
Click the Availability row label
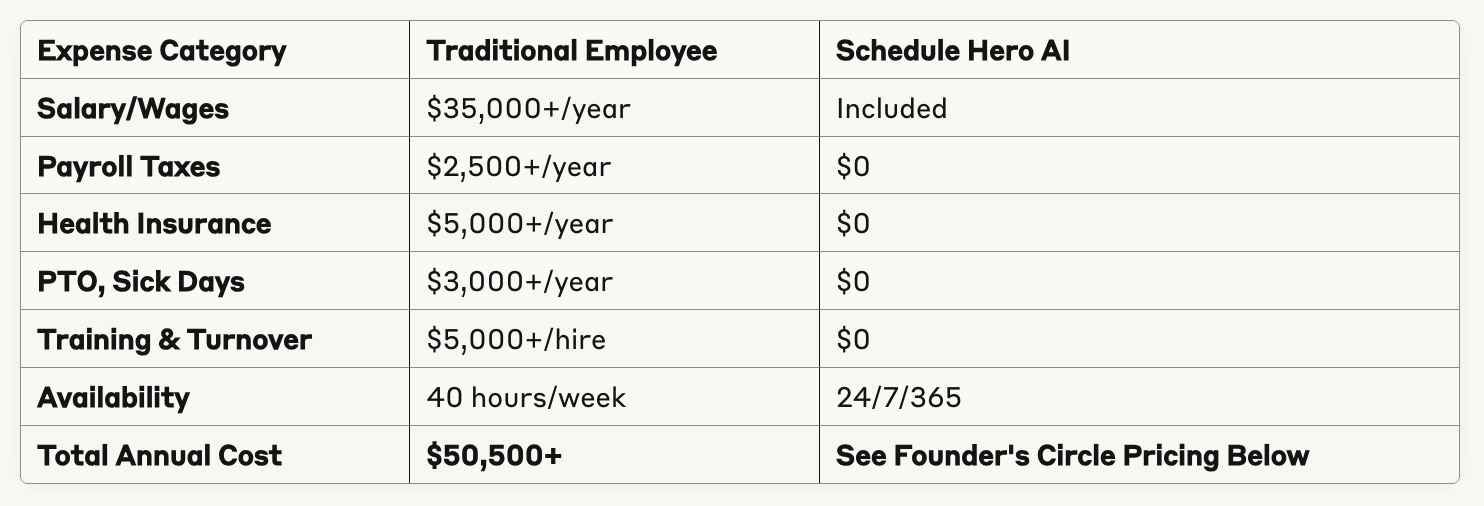point(113,397)
